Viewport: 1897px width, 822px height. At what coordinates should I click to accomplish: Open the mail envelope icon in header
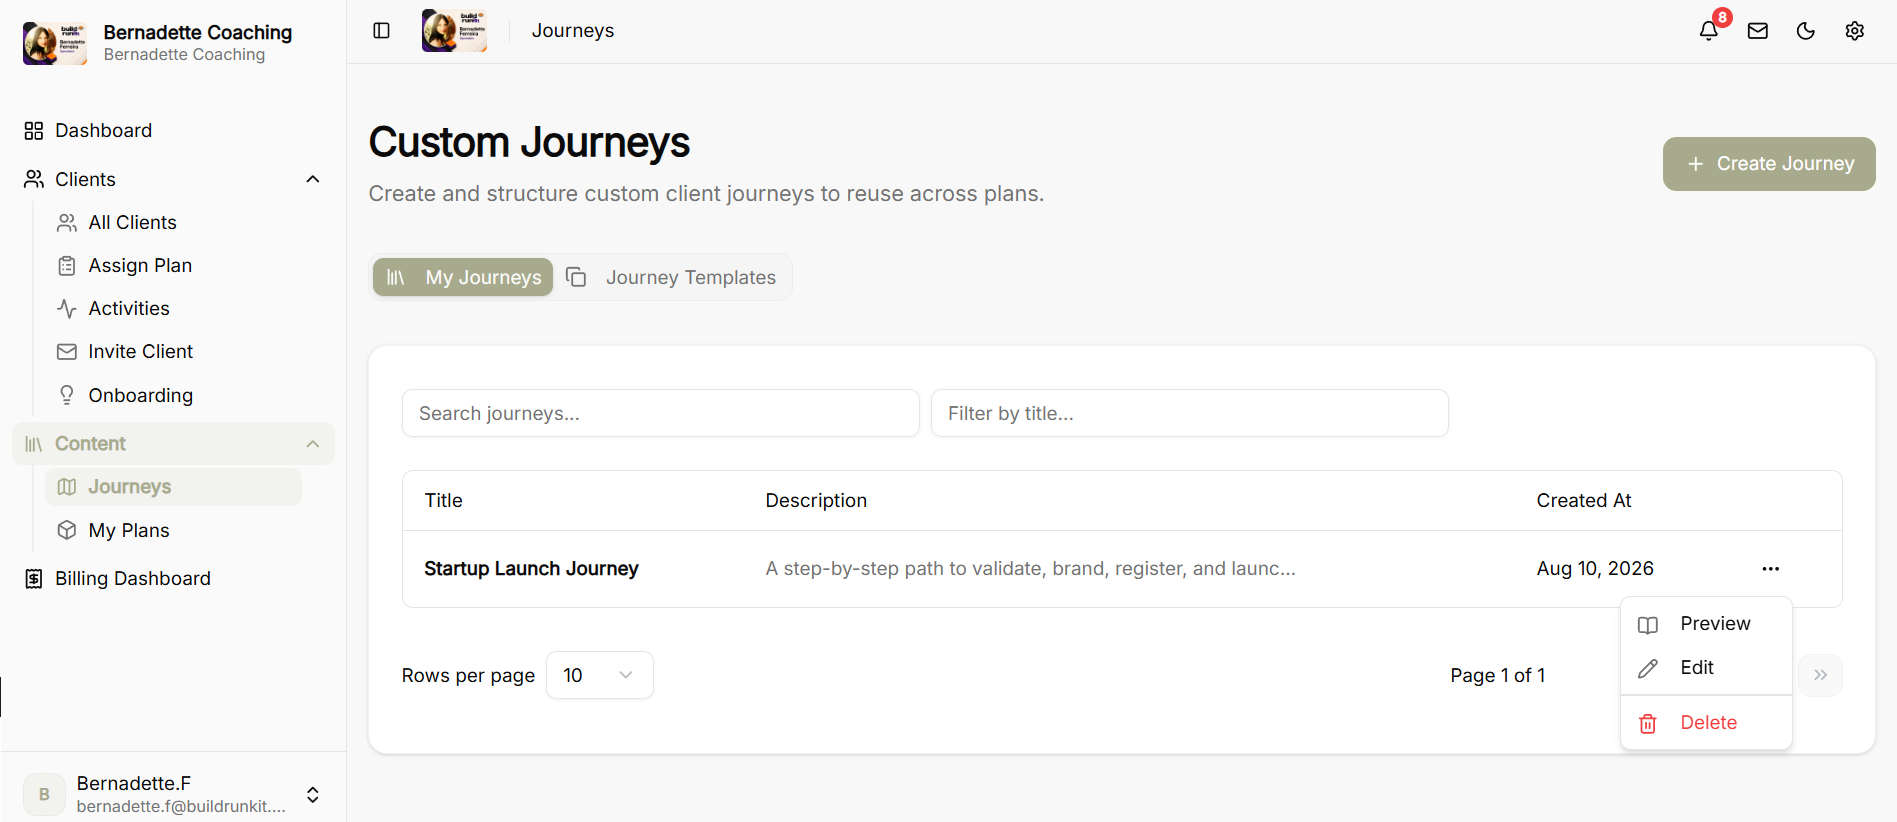click(1758, 31)
